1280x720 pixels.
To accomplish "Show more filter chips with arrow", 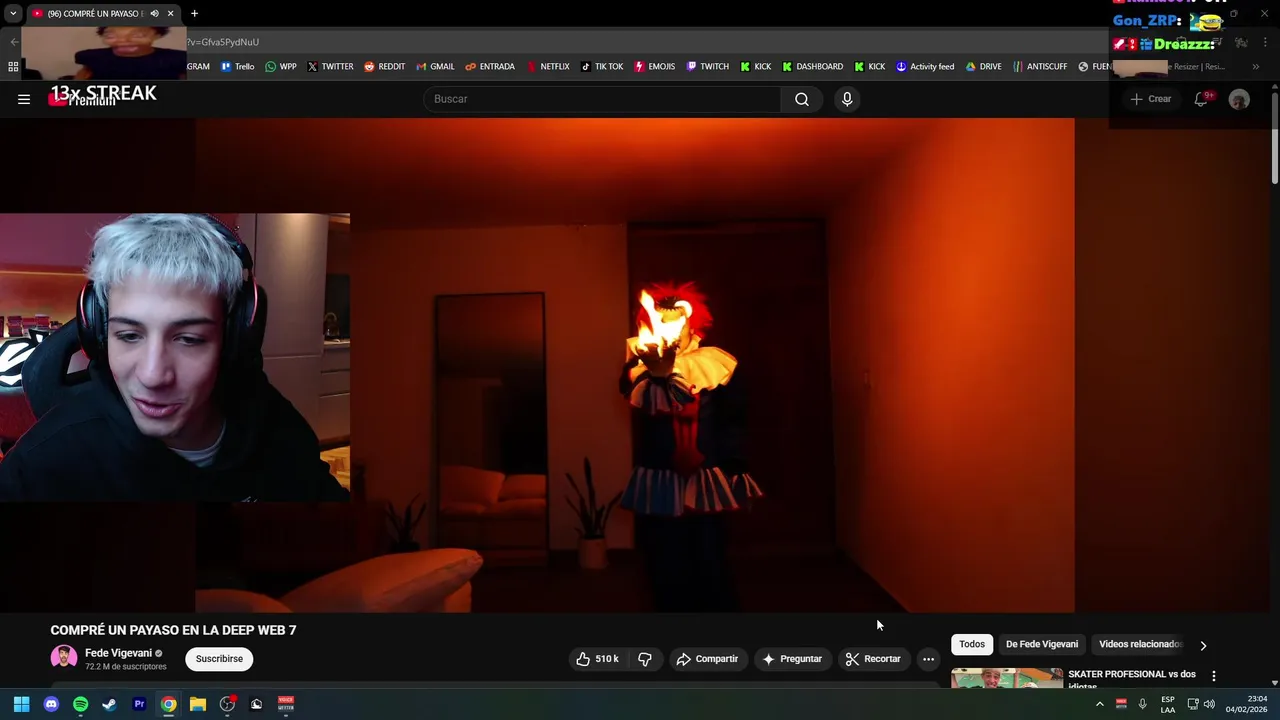I will click(1203, 645).
